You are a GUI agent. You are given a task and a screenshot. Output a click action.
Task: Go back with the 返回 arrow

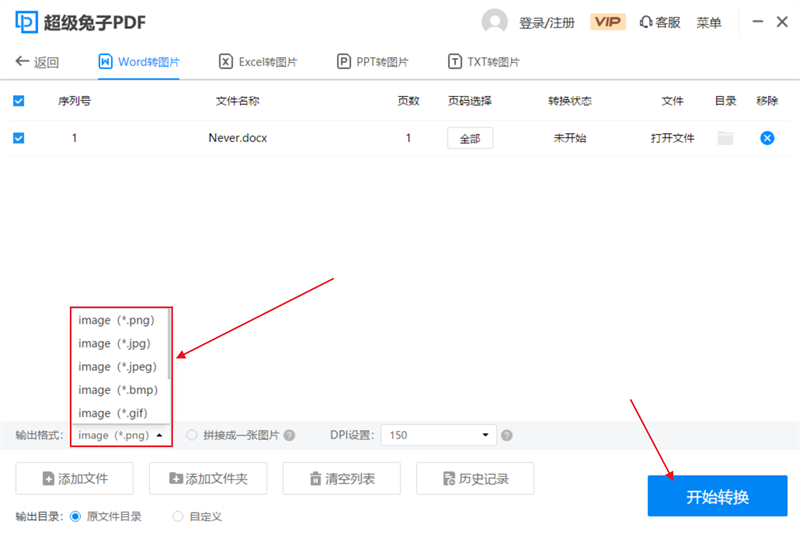[x=37, y=62]
